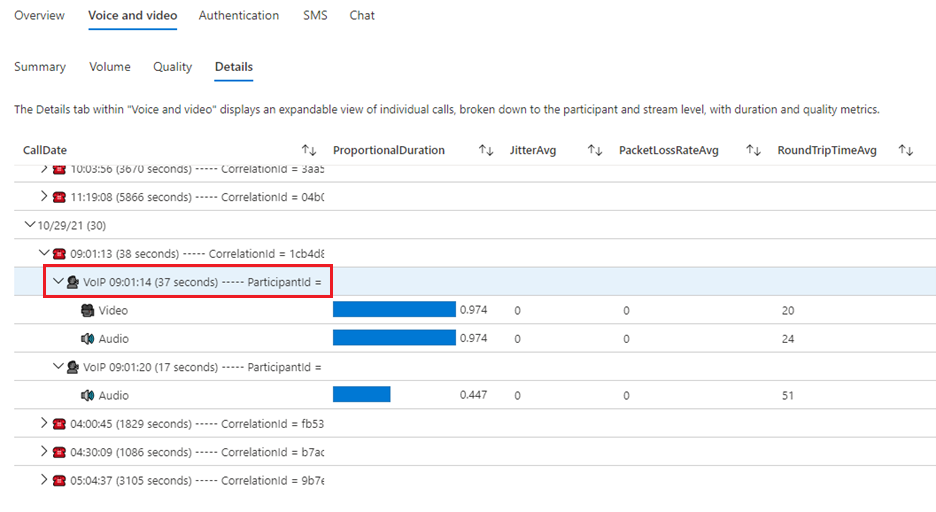936x512 pixels.
Task: Select the 10/29/21 (30) date label
Action: [72, 226]
